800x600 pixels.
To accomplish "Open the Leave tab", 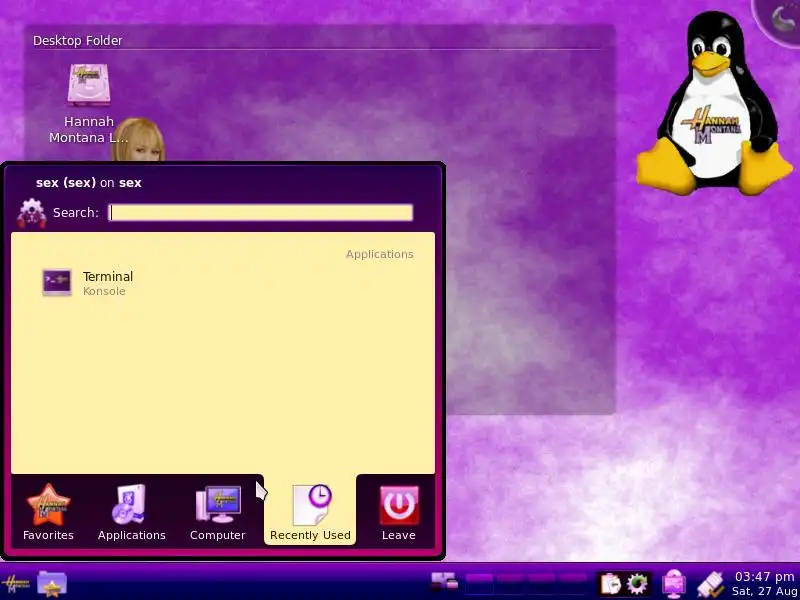I will point(398,512).
